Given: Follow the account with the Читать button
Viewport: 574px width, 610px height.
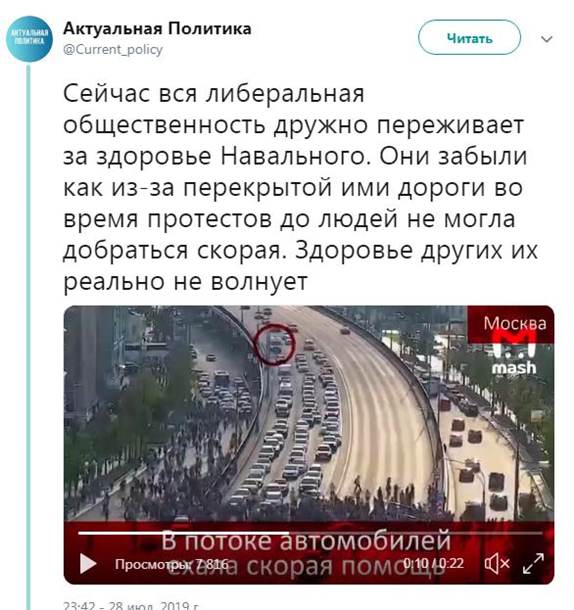Looking at the screenshot, I should 469,38.
